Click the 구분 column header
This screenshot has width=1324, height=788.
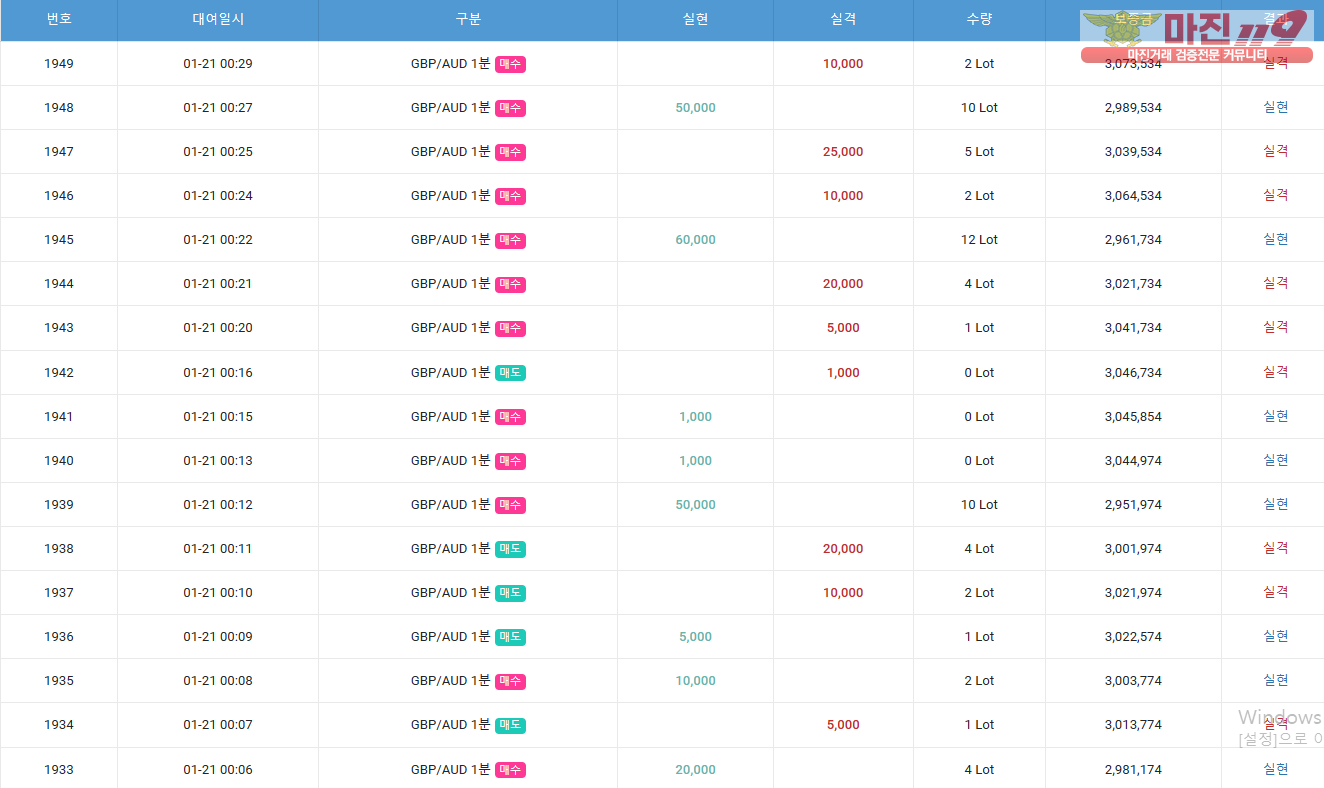[x=468, y=20]
